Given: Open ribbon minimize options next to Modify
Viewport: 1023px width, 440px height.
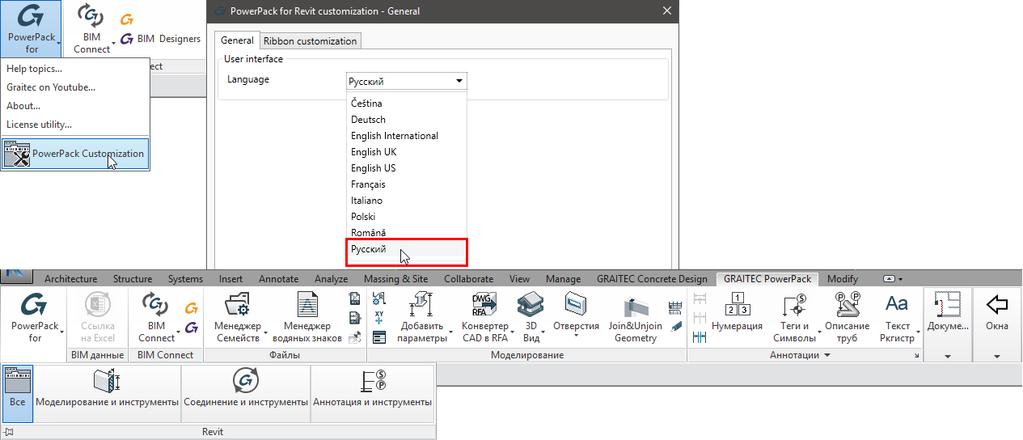Looking at the screenshot, I should 893,279.
